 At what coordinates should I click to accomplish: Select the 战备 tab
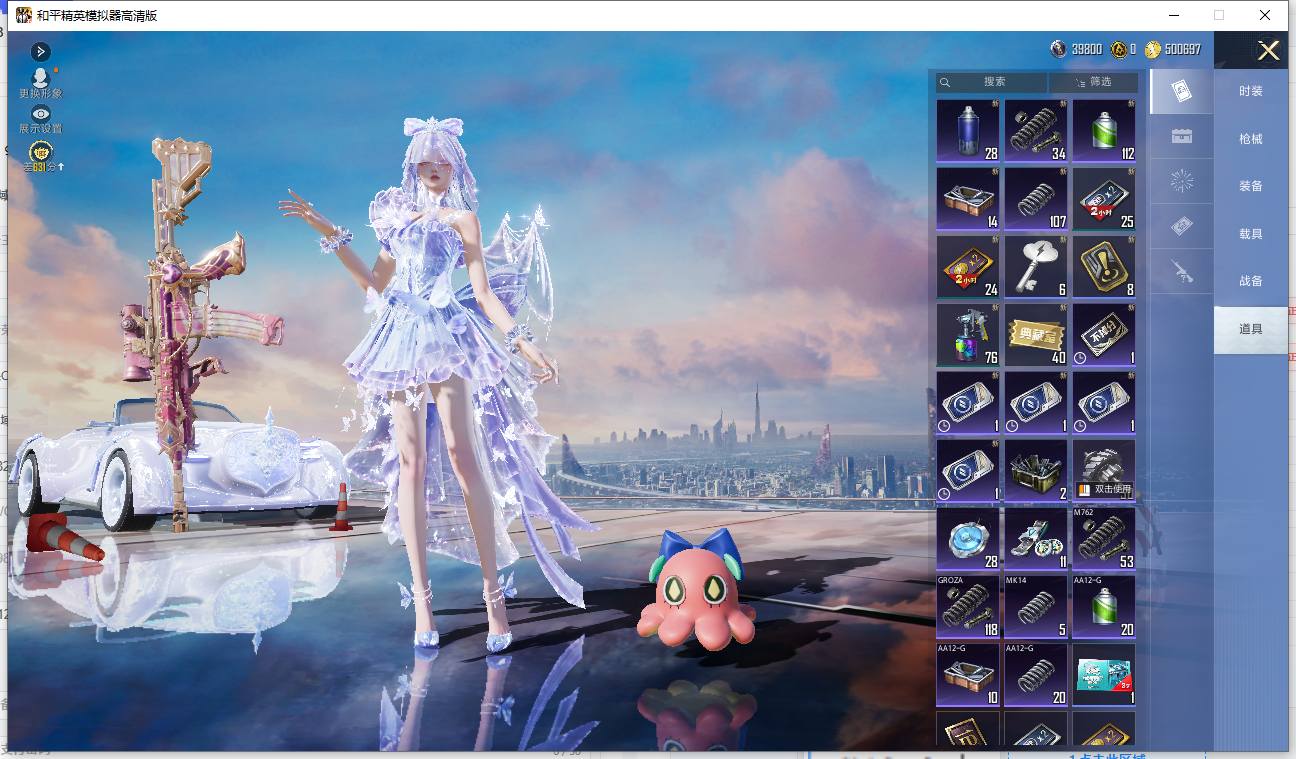point(1250,281)
